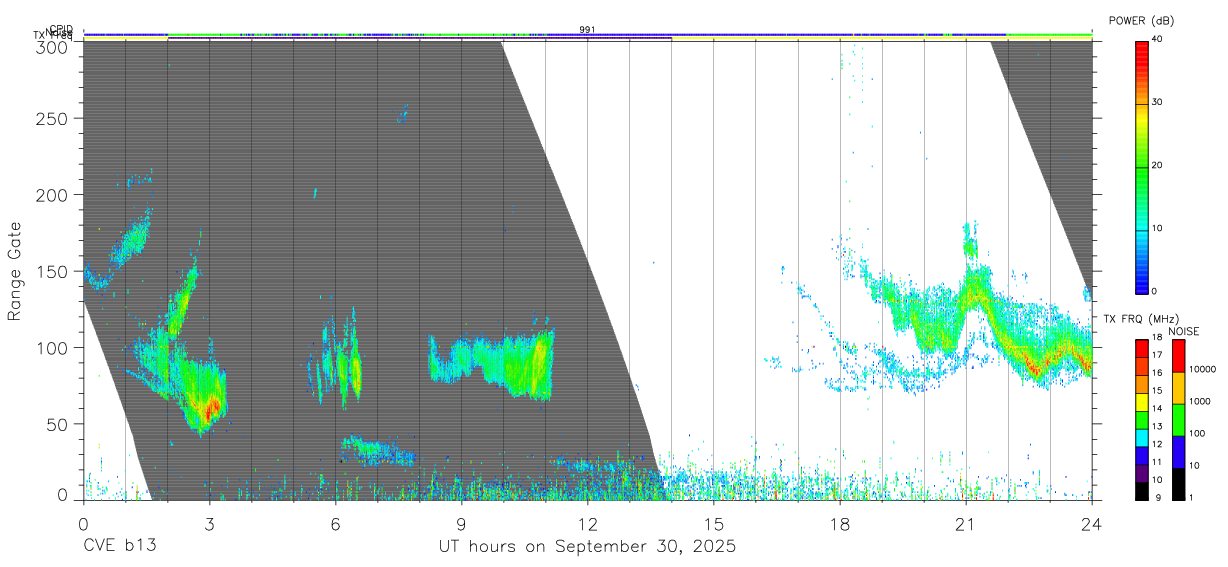Click the 21 hour tick on the UT axis
Viewport: 1228px width, 567px height.
(965, 523)
